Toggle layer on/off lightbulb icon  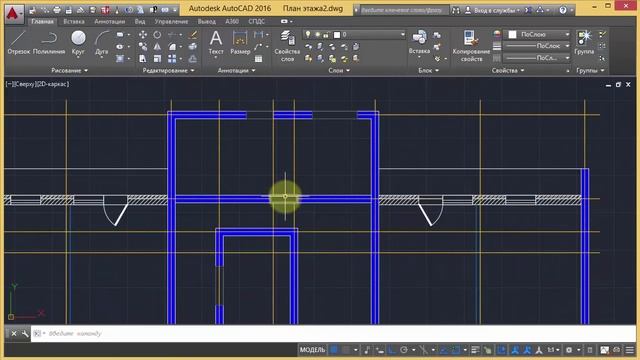point(308,35)
